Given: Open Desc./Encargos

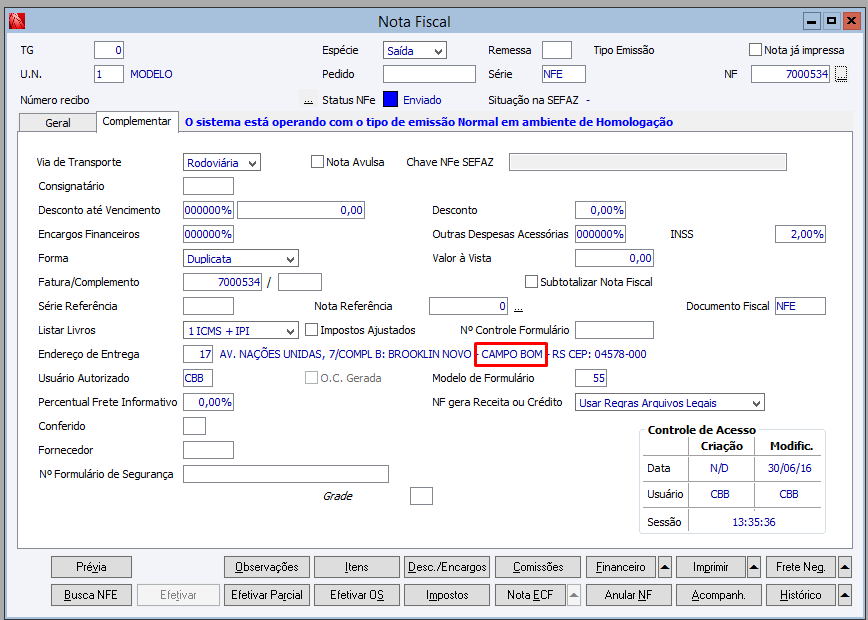Looking at the screenshot, I should 447,567.
